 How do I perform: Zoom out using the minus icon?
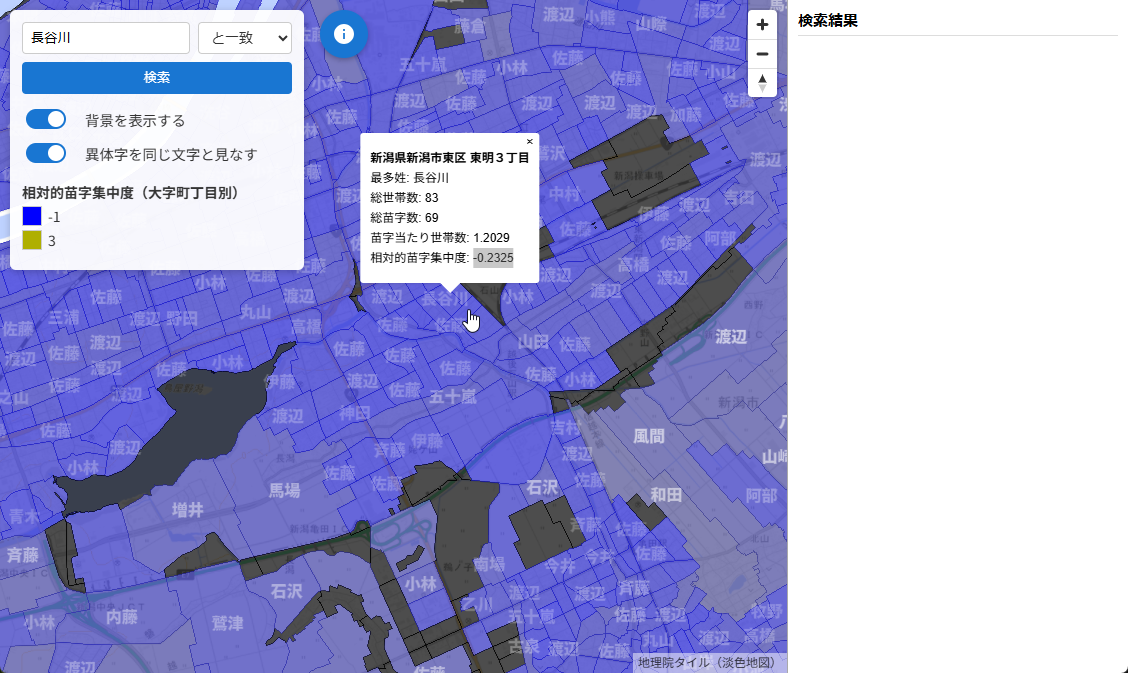762,53
